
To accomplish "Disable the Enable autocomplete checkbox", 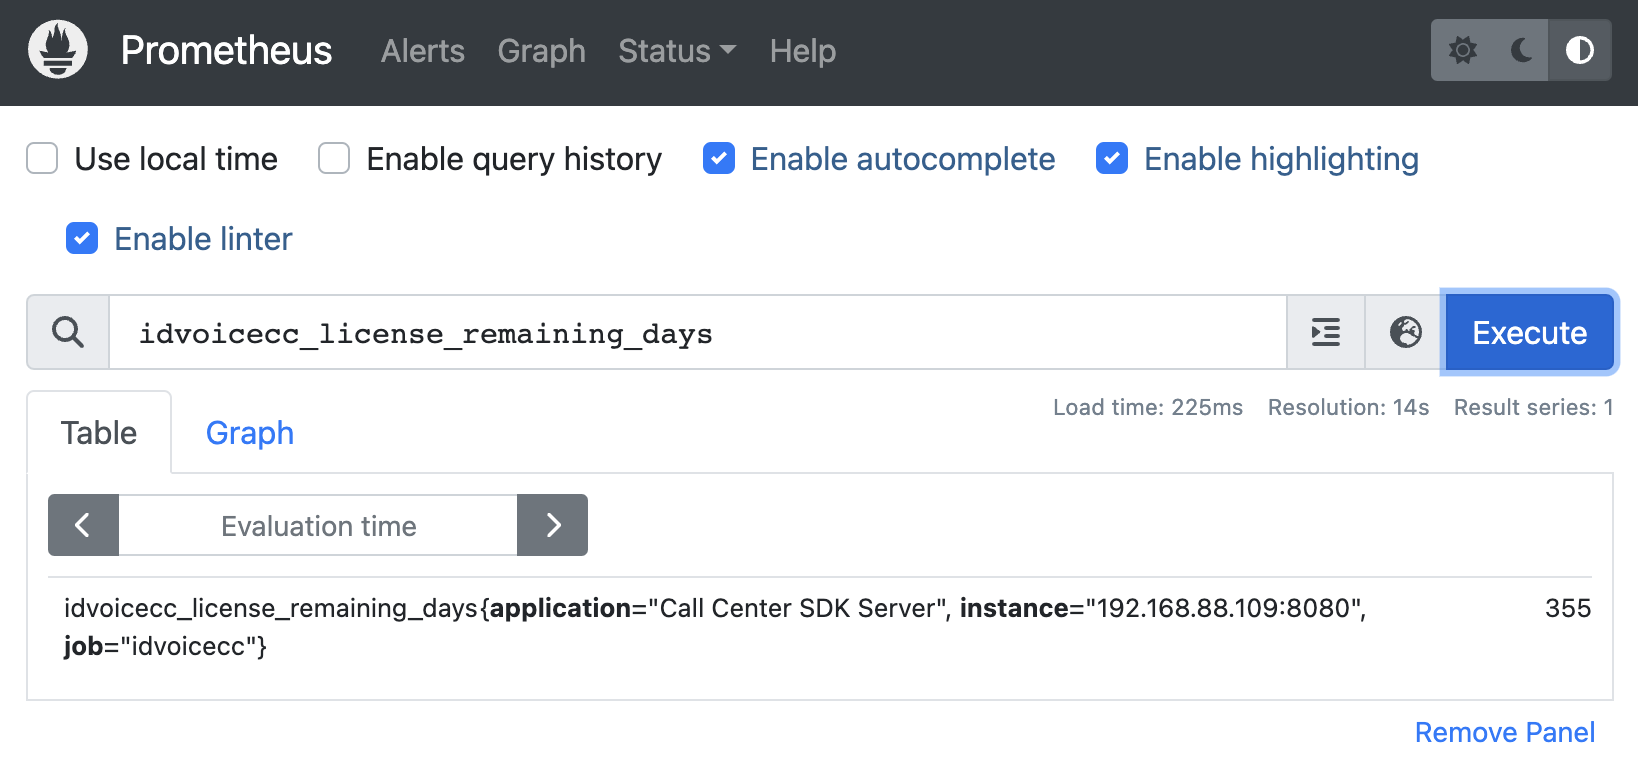I will point(719,158).
